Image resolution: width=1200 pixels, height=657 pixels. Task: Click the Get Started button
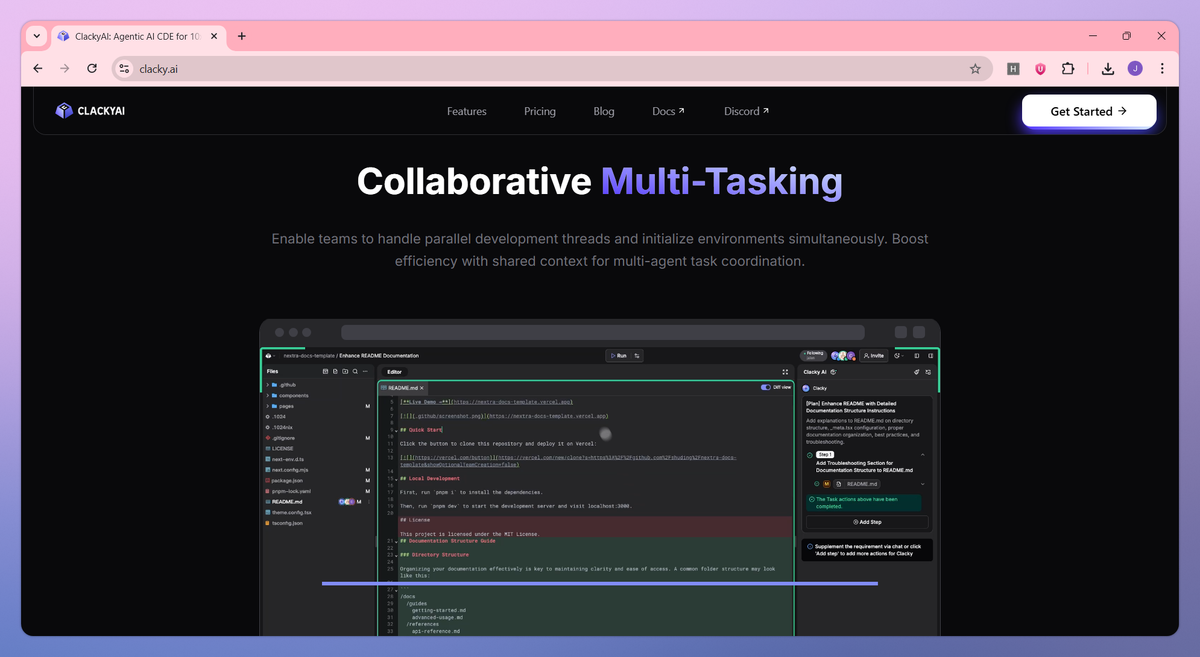[1089, 111]
